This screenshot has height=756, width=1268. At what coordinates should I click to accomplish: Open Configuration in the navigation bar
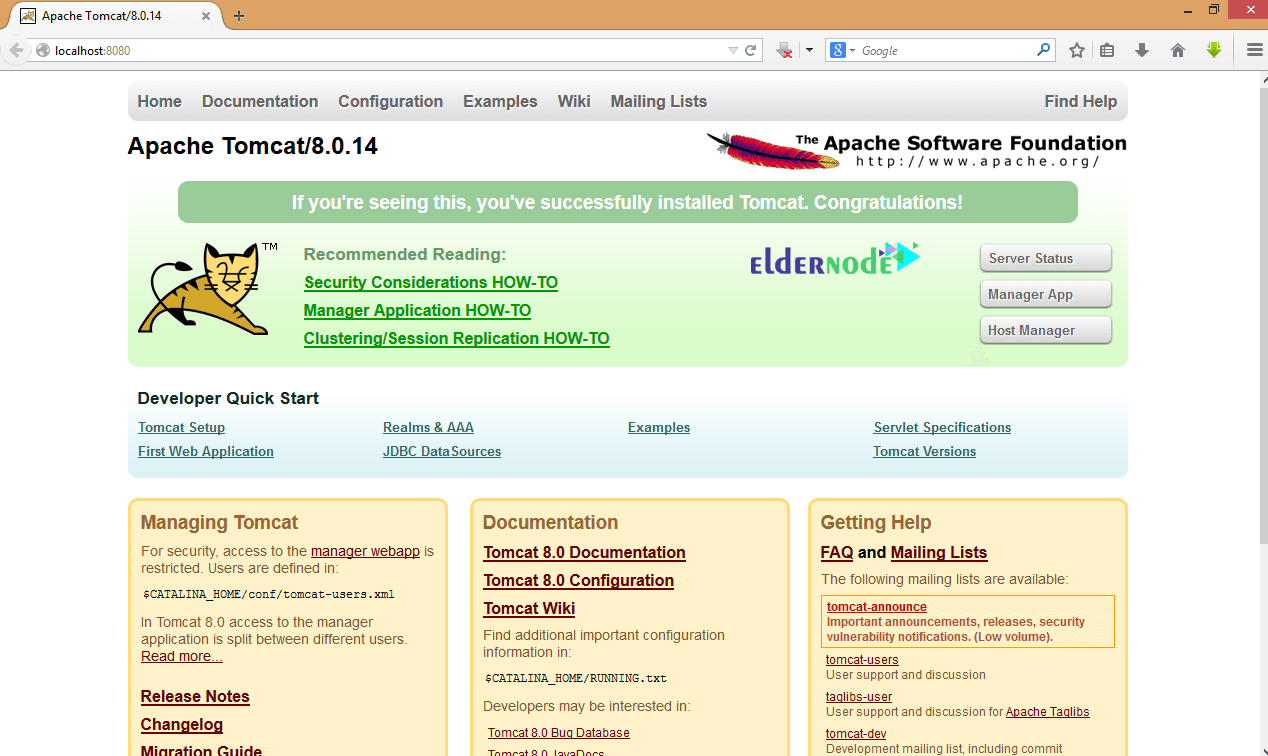pos(390,101)
